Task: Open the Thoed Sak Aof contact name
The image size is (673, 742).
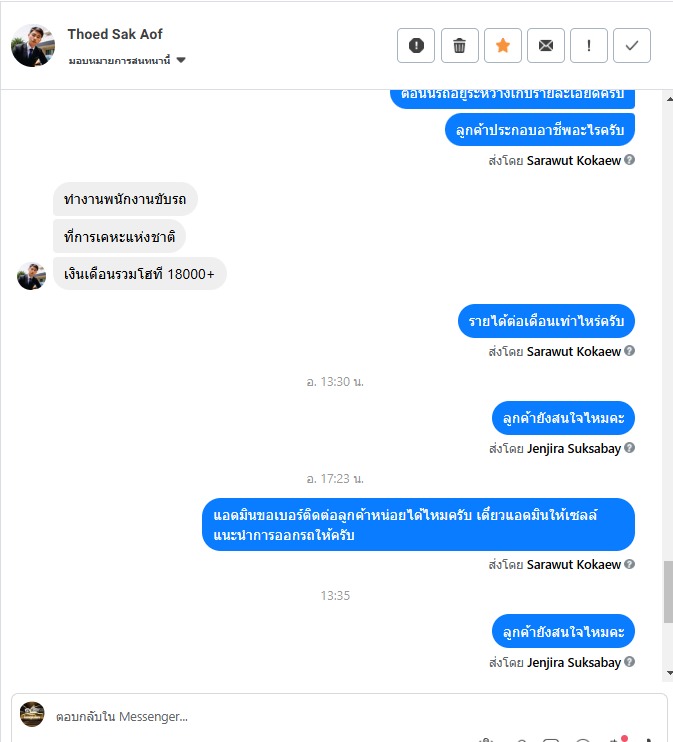Action: pos(115,34)
